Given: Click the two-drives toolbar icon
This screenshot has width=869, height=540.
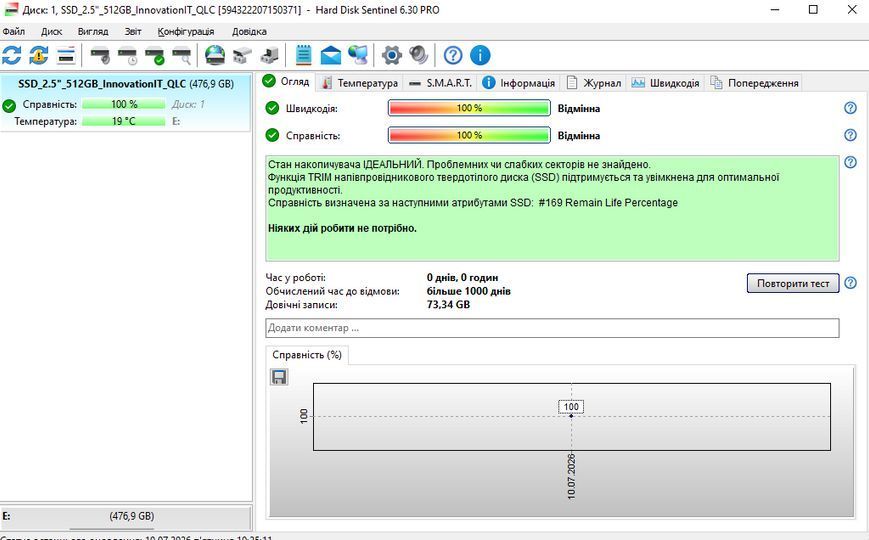Looking at the screenshot, I should 242,55.
